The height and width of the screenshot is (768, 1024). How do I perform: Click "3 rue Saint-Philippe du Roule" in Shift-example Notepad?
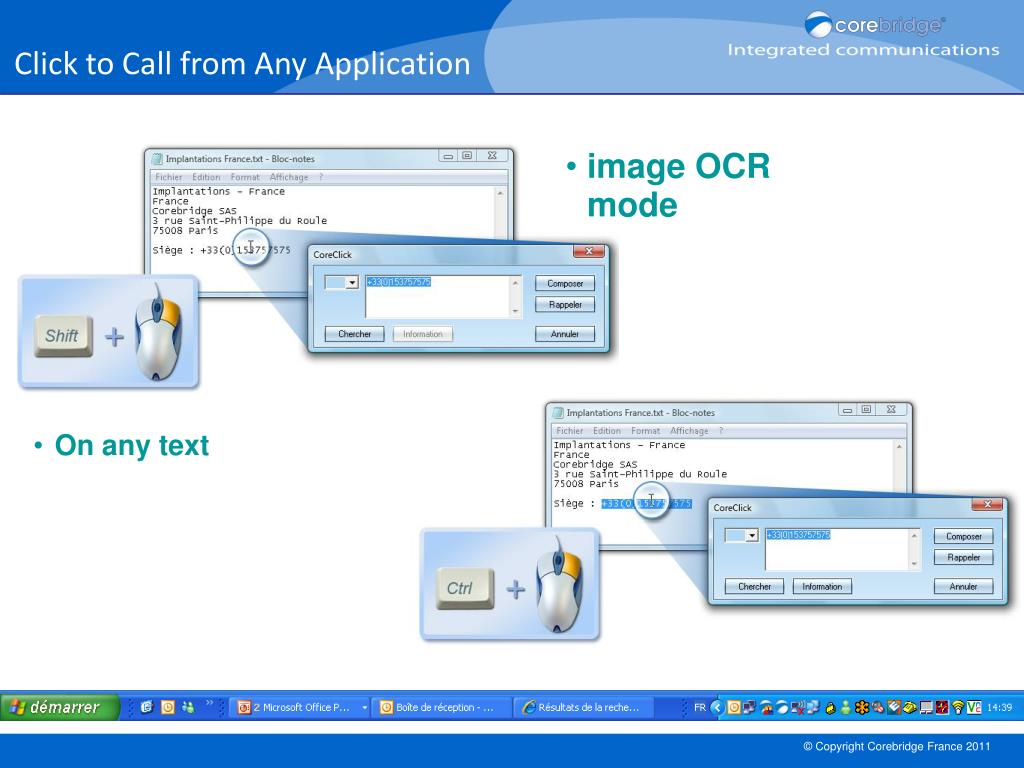click(x=239, y=221)
